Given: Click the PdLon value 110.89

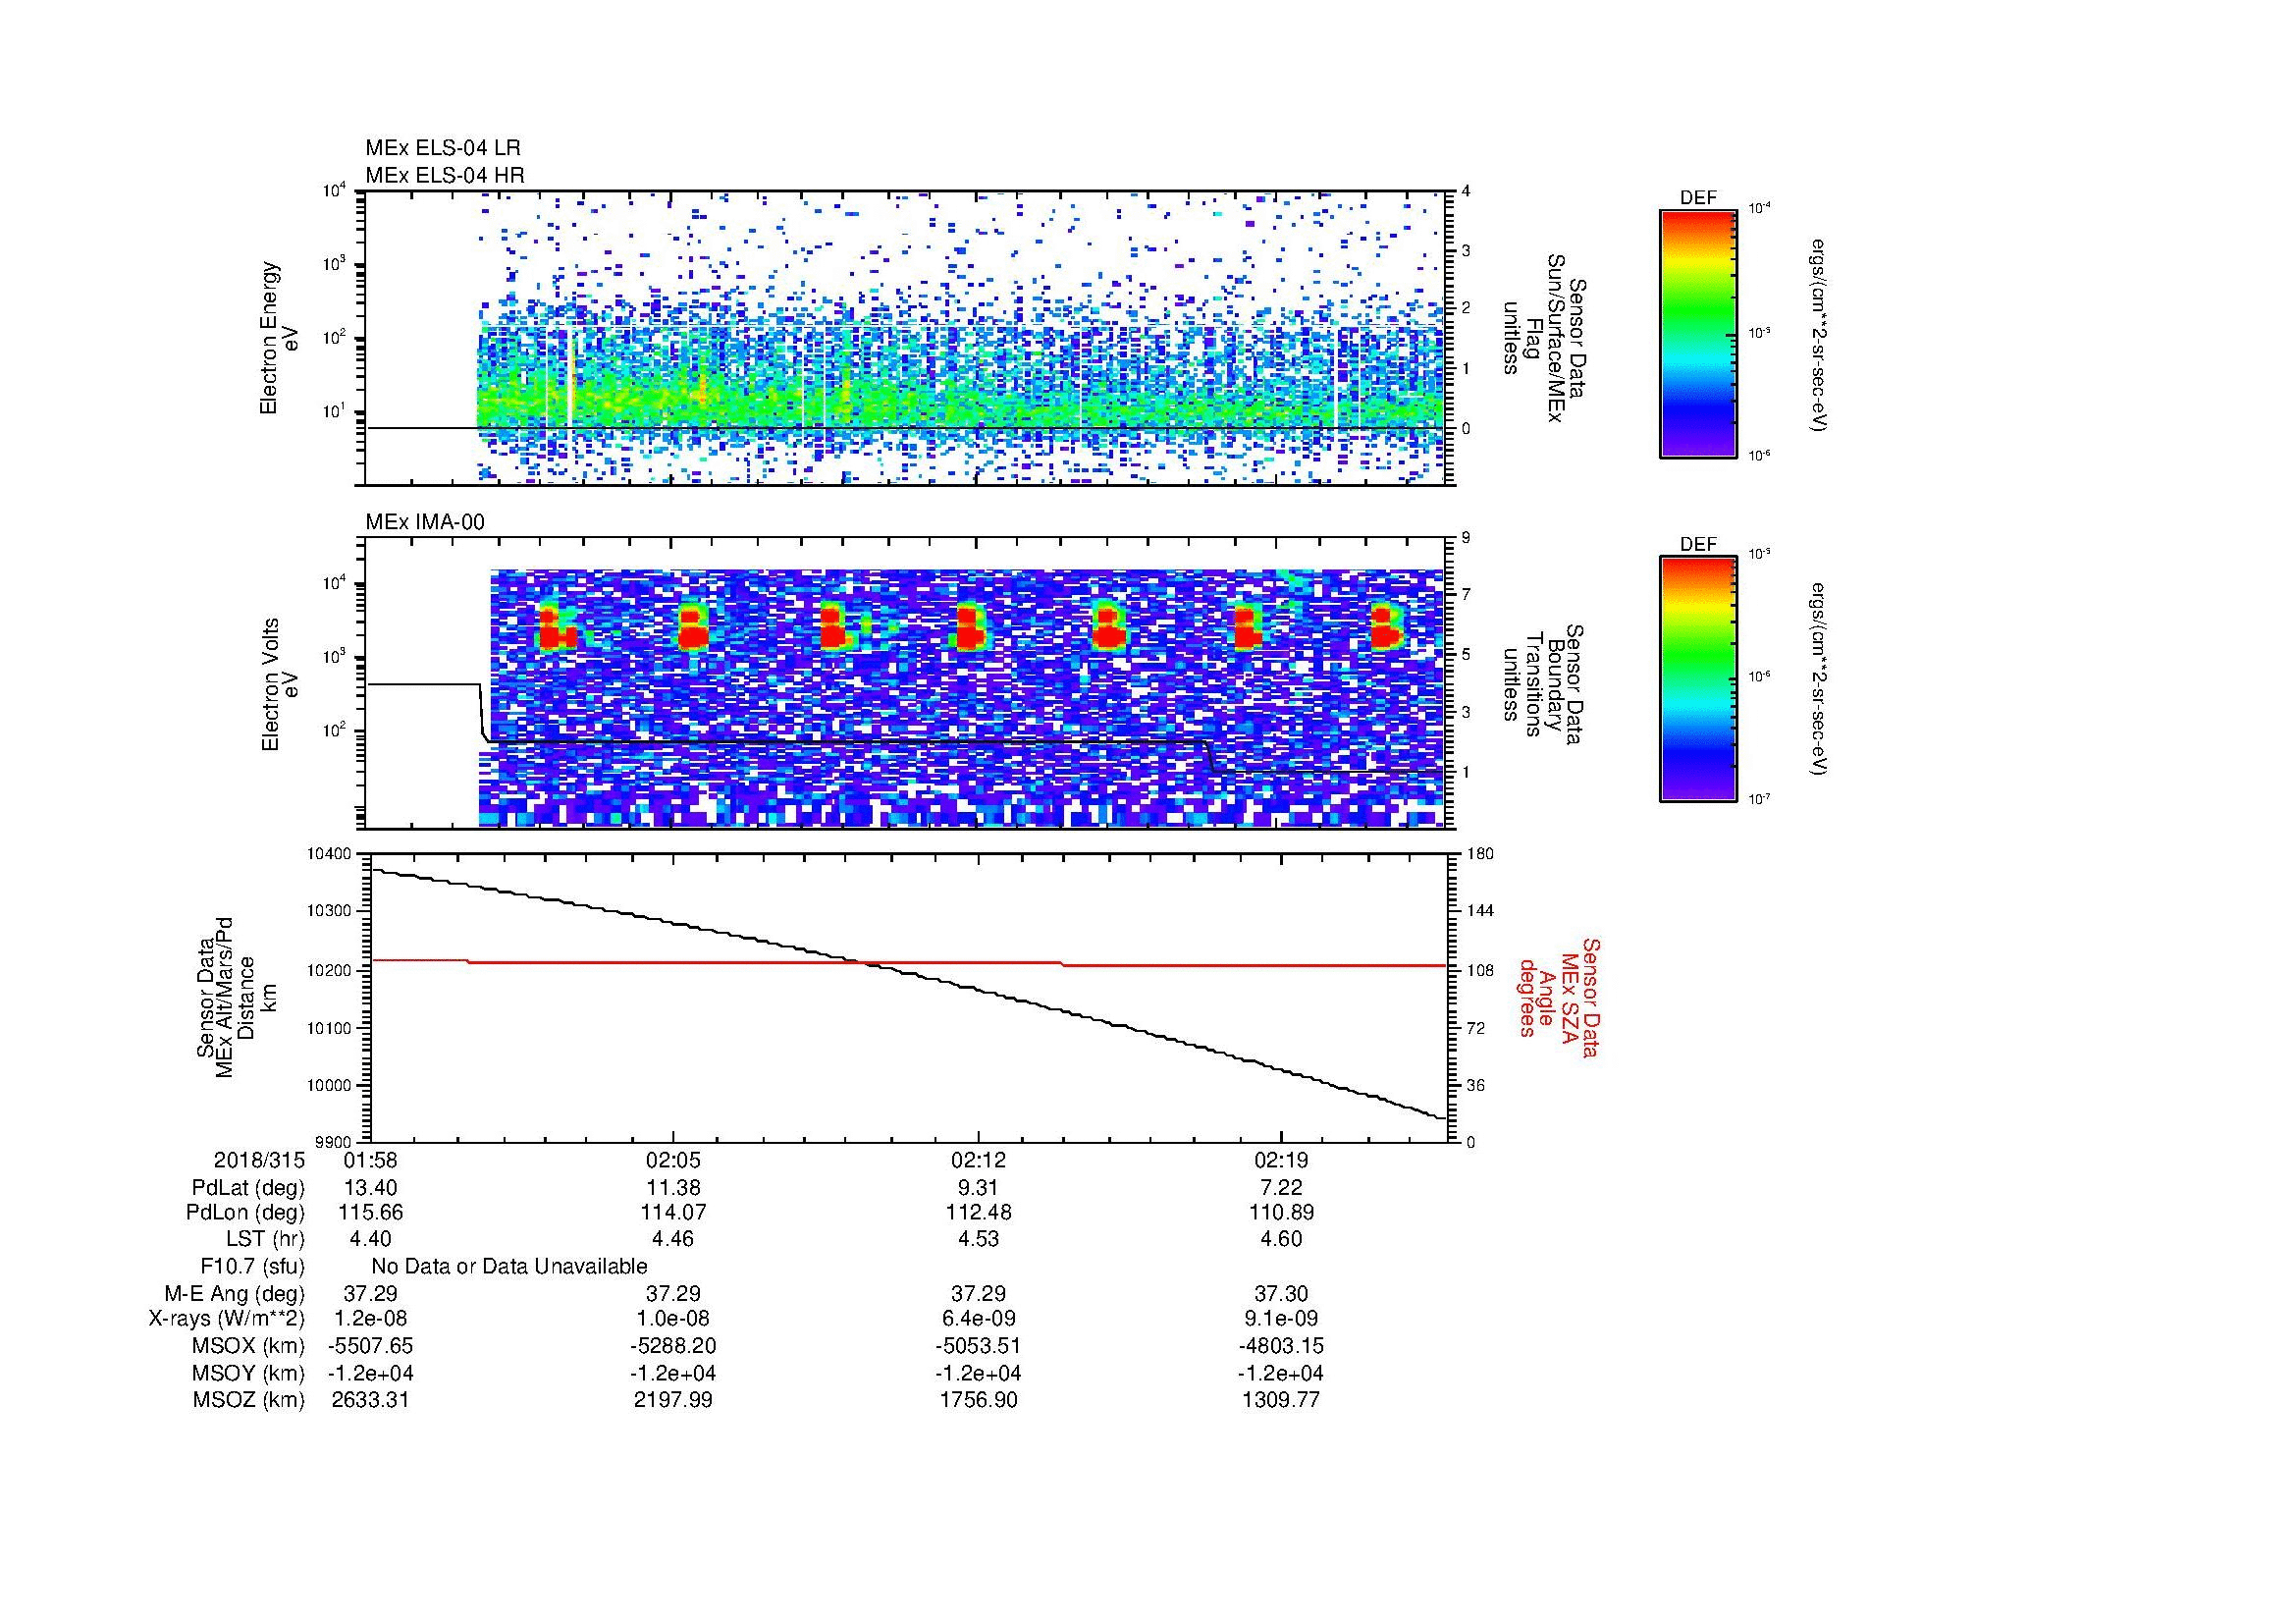Looking at the screenshot, I should click(1282, 1213).
